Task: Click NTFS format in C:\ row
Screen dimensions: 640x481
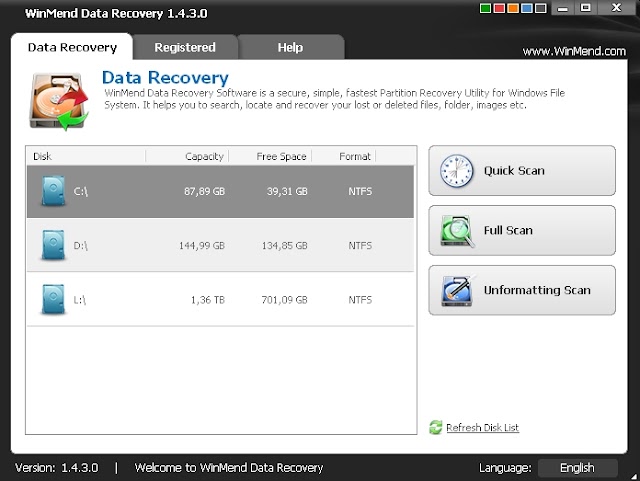Action: click(360, 191)
